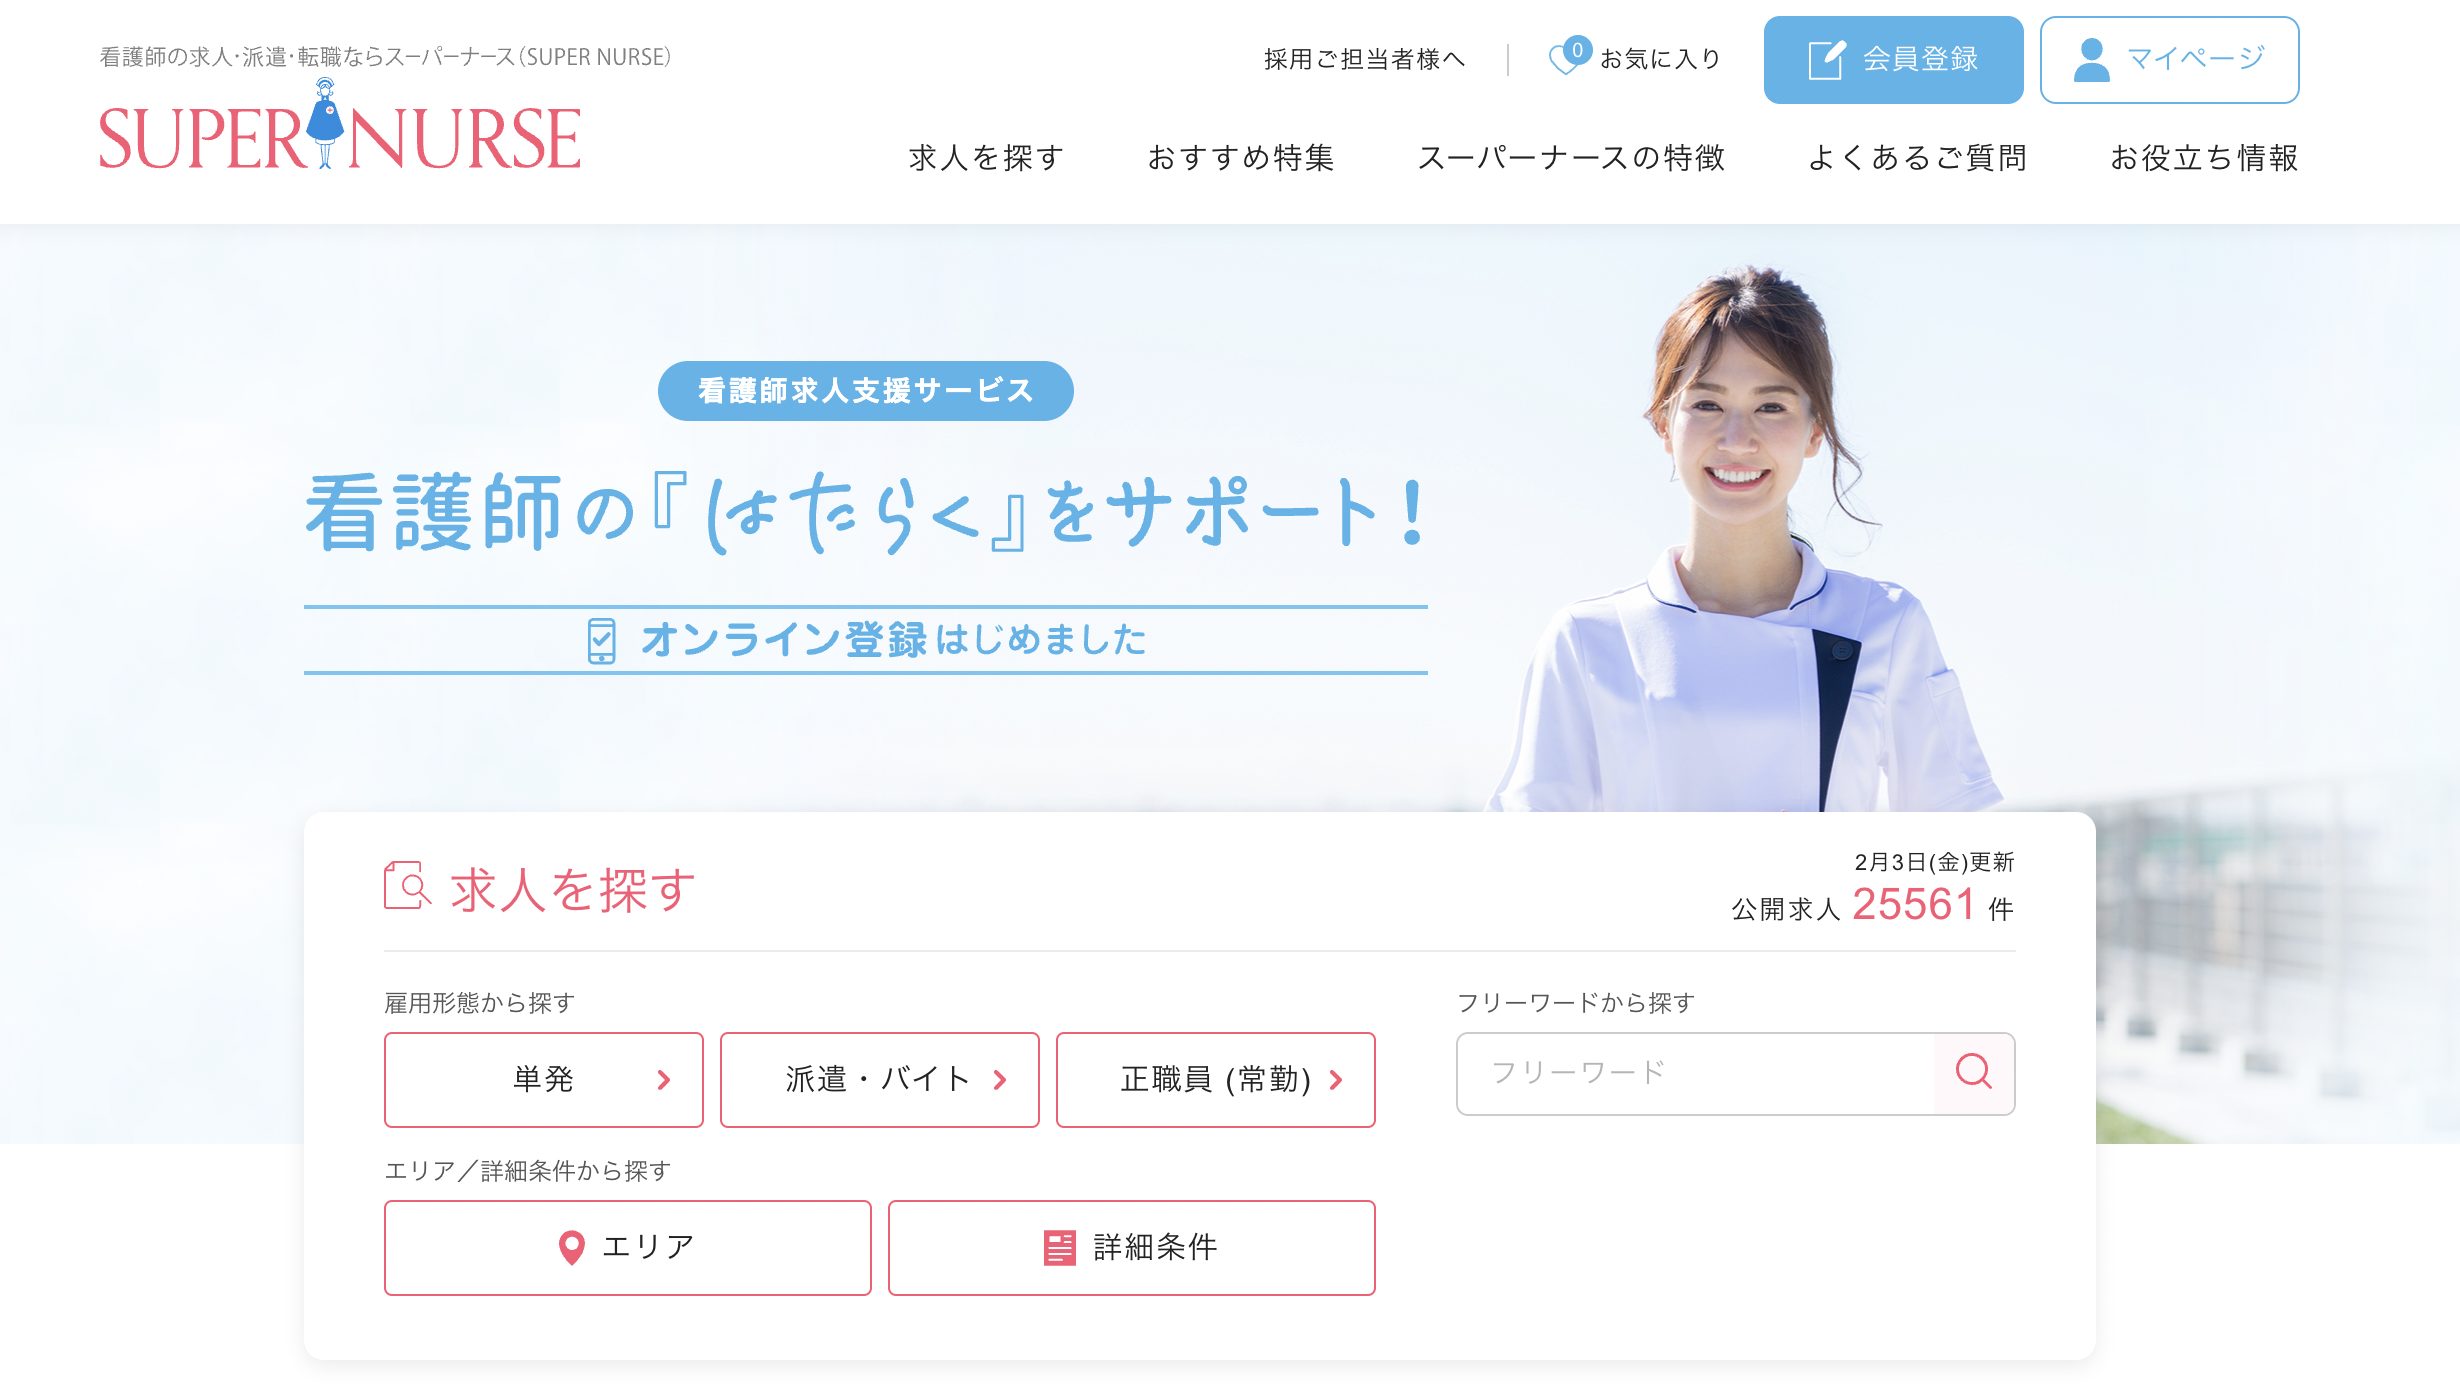This screenshot has width=2460, height=1396.
Task: Click the smartphone icon next to オンライン登録
Action: [600, 641]
